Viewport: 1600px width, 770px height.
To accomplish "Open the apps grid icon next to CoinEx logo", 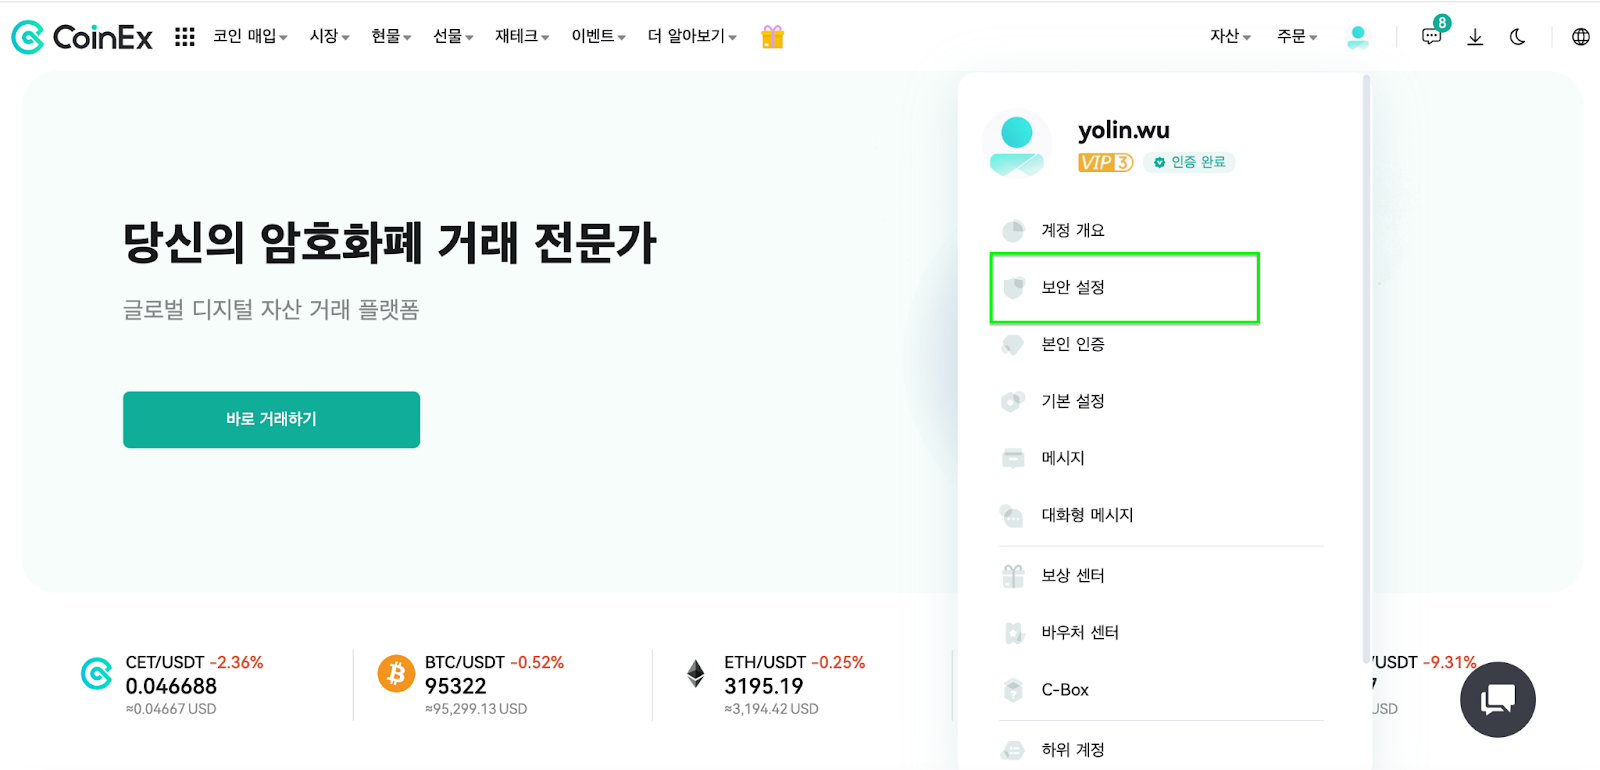I will coord(184,36).
